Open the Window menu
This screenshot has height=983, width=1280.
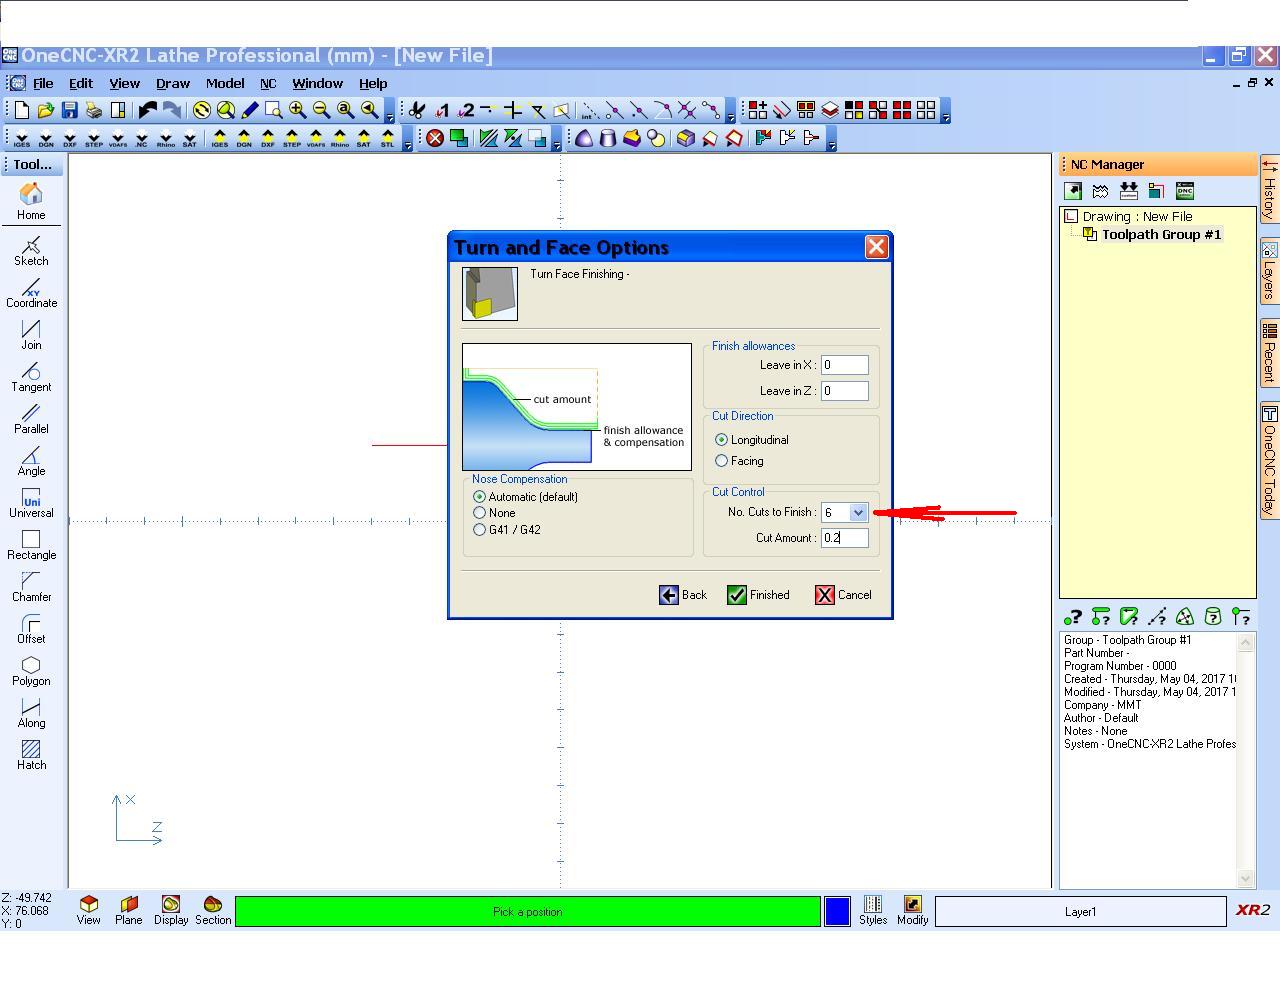pyautogui.click(x=317, y=84)
